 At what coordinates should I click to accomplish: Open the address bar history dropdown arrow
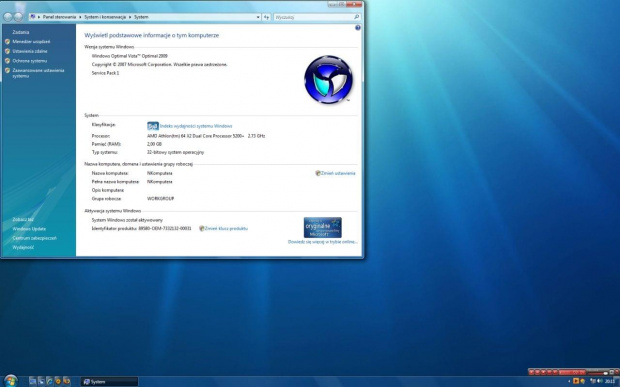pos(258,17)
